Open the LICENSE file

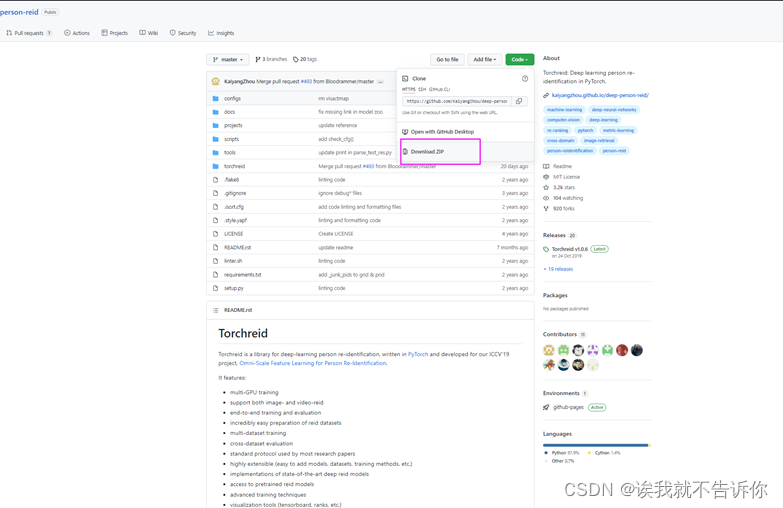234,234
